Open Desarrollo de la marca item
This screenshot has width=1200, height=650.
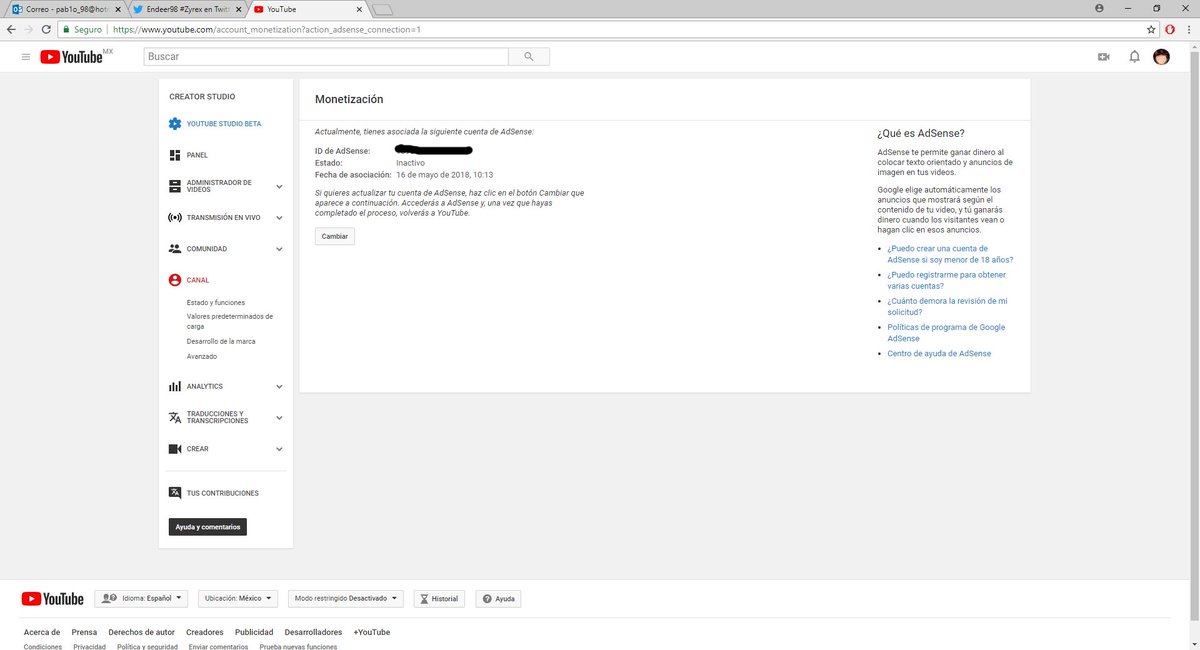(221, 341)
